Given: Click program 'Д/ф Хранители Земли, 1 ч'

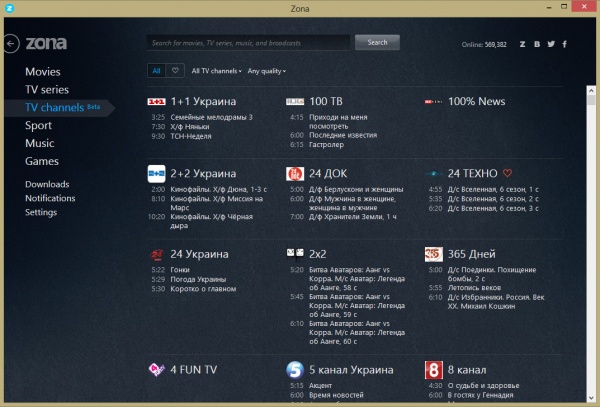Looking at the screenshot, I should pos(353,217).
